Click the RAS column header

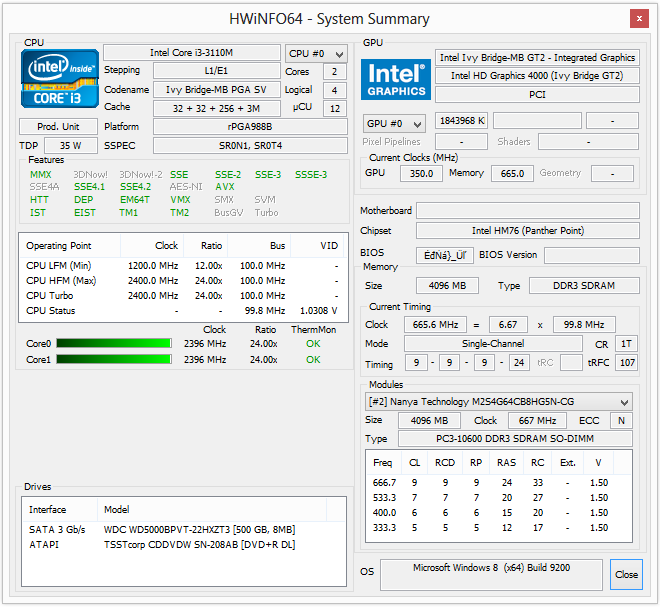point(506,463)
